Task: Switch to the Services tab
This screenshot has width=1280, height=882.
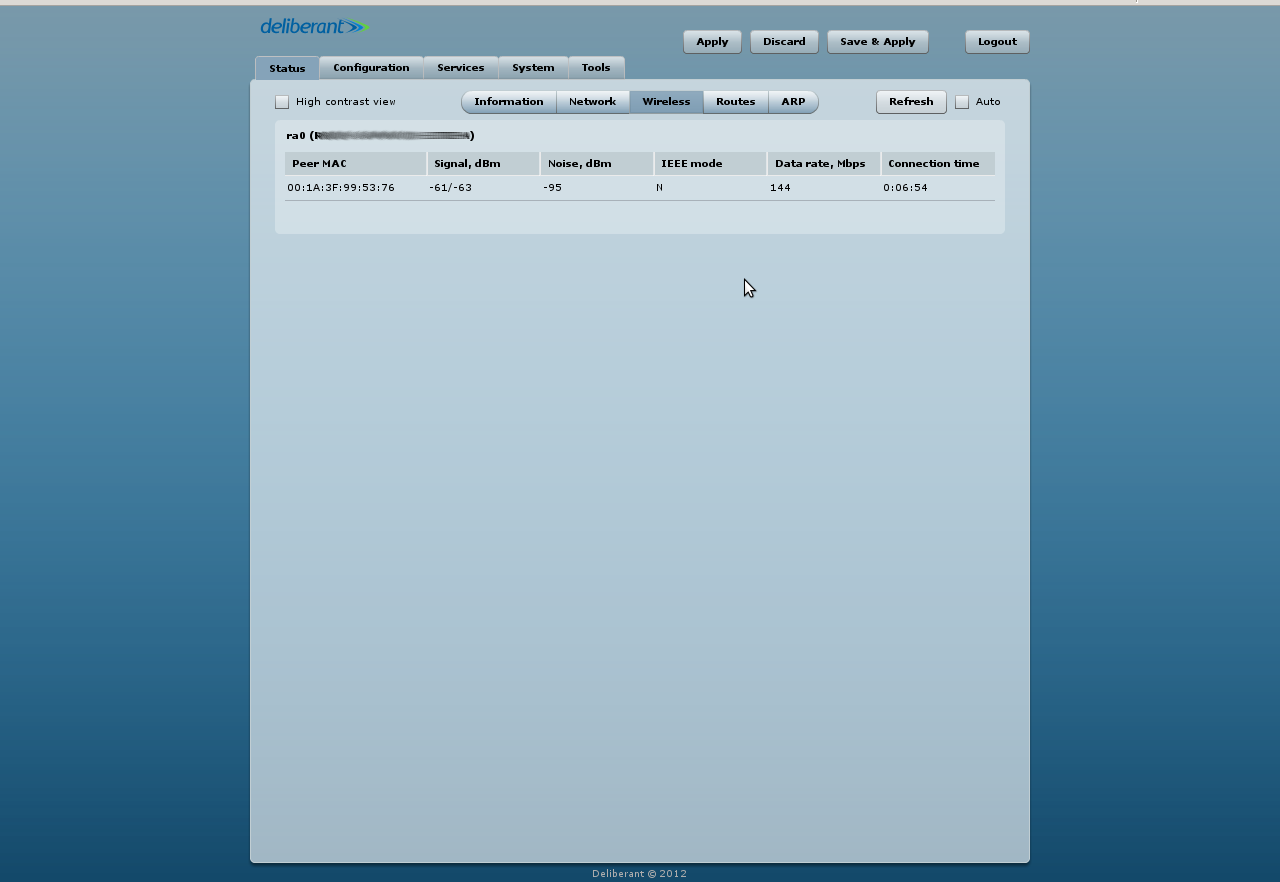Action: click(x=460, y=68)
